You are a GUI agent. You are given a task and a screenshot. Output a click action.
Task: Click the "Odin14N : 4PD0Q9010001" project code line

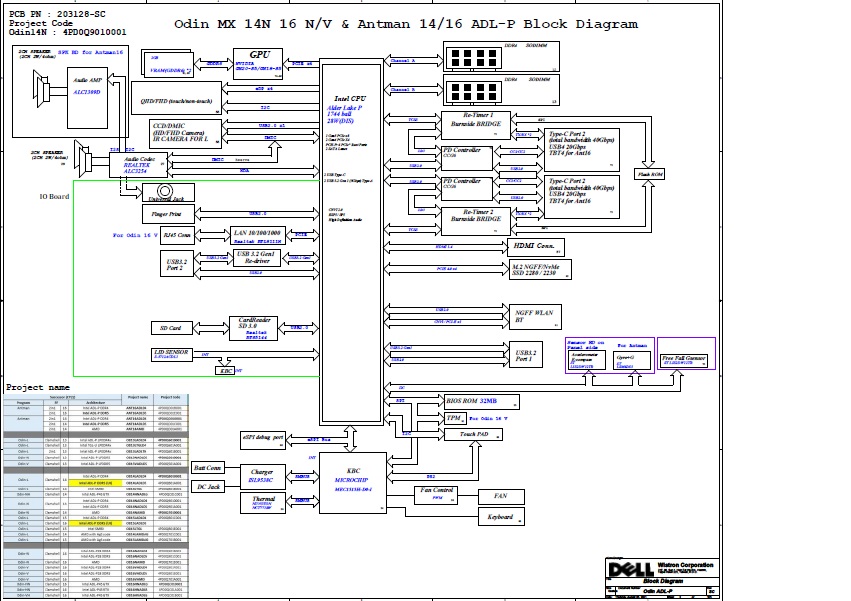(x=67, y=32)
